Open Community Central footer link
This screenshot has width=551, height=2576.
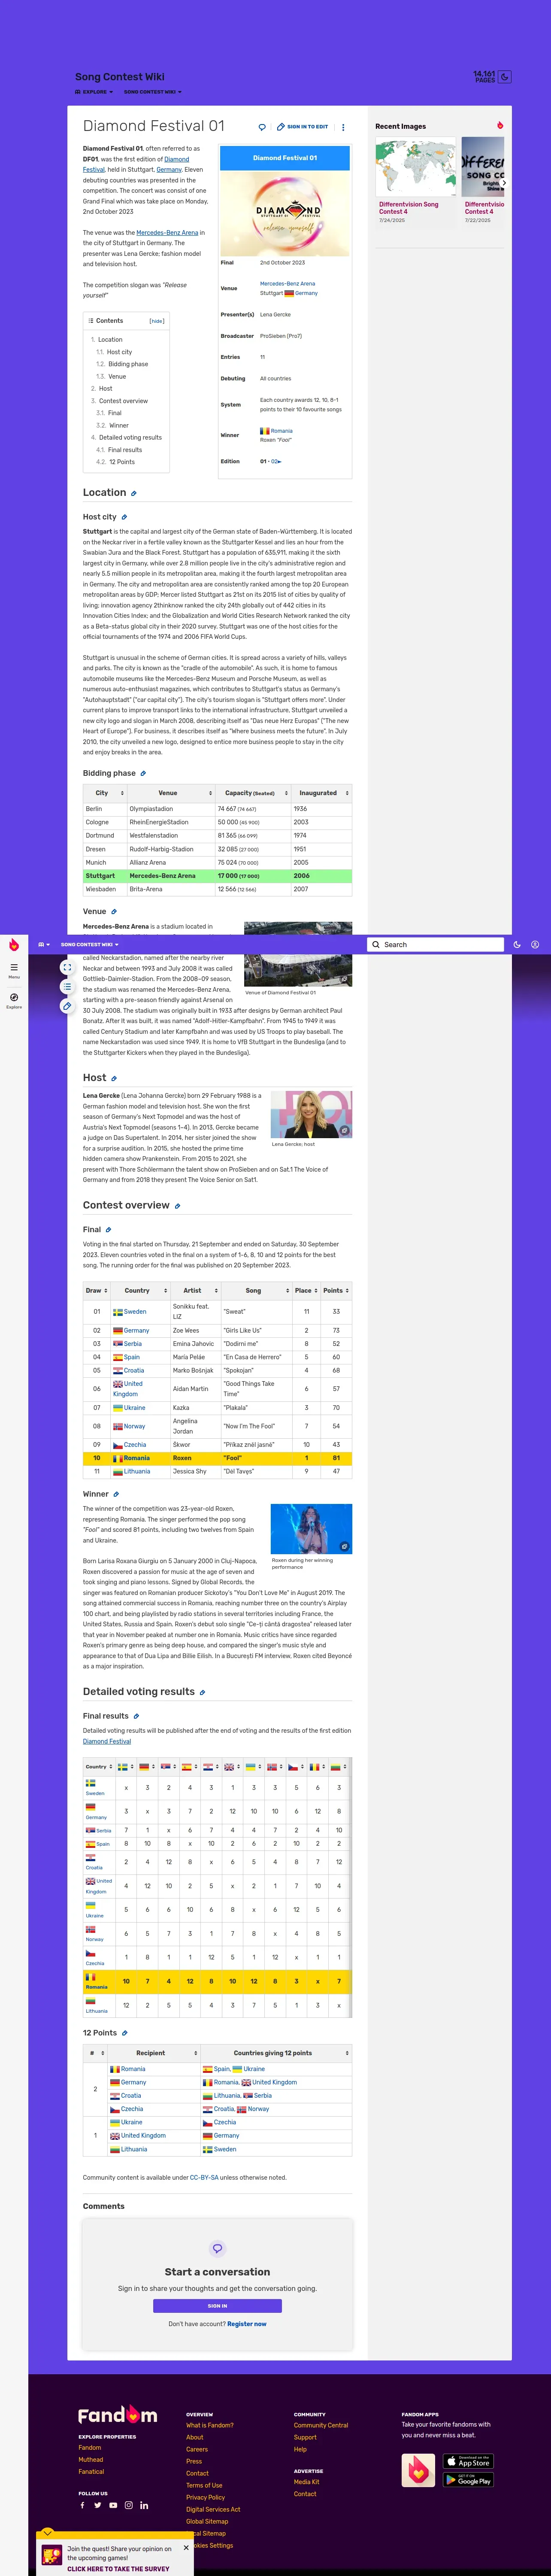tap(321, 2425)
